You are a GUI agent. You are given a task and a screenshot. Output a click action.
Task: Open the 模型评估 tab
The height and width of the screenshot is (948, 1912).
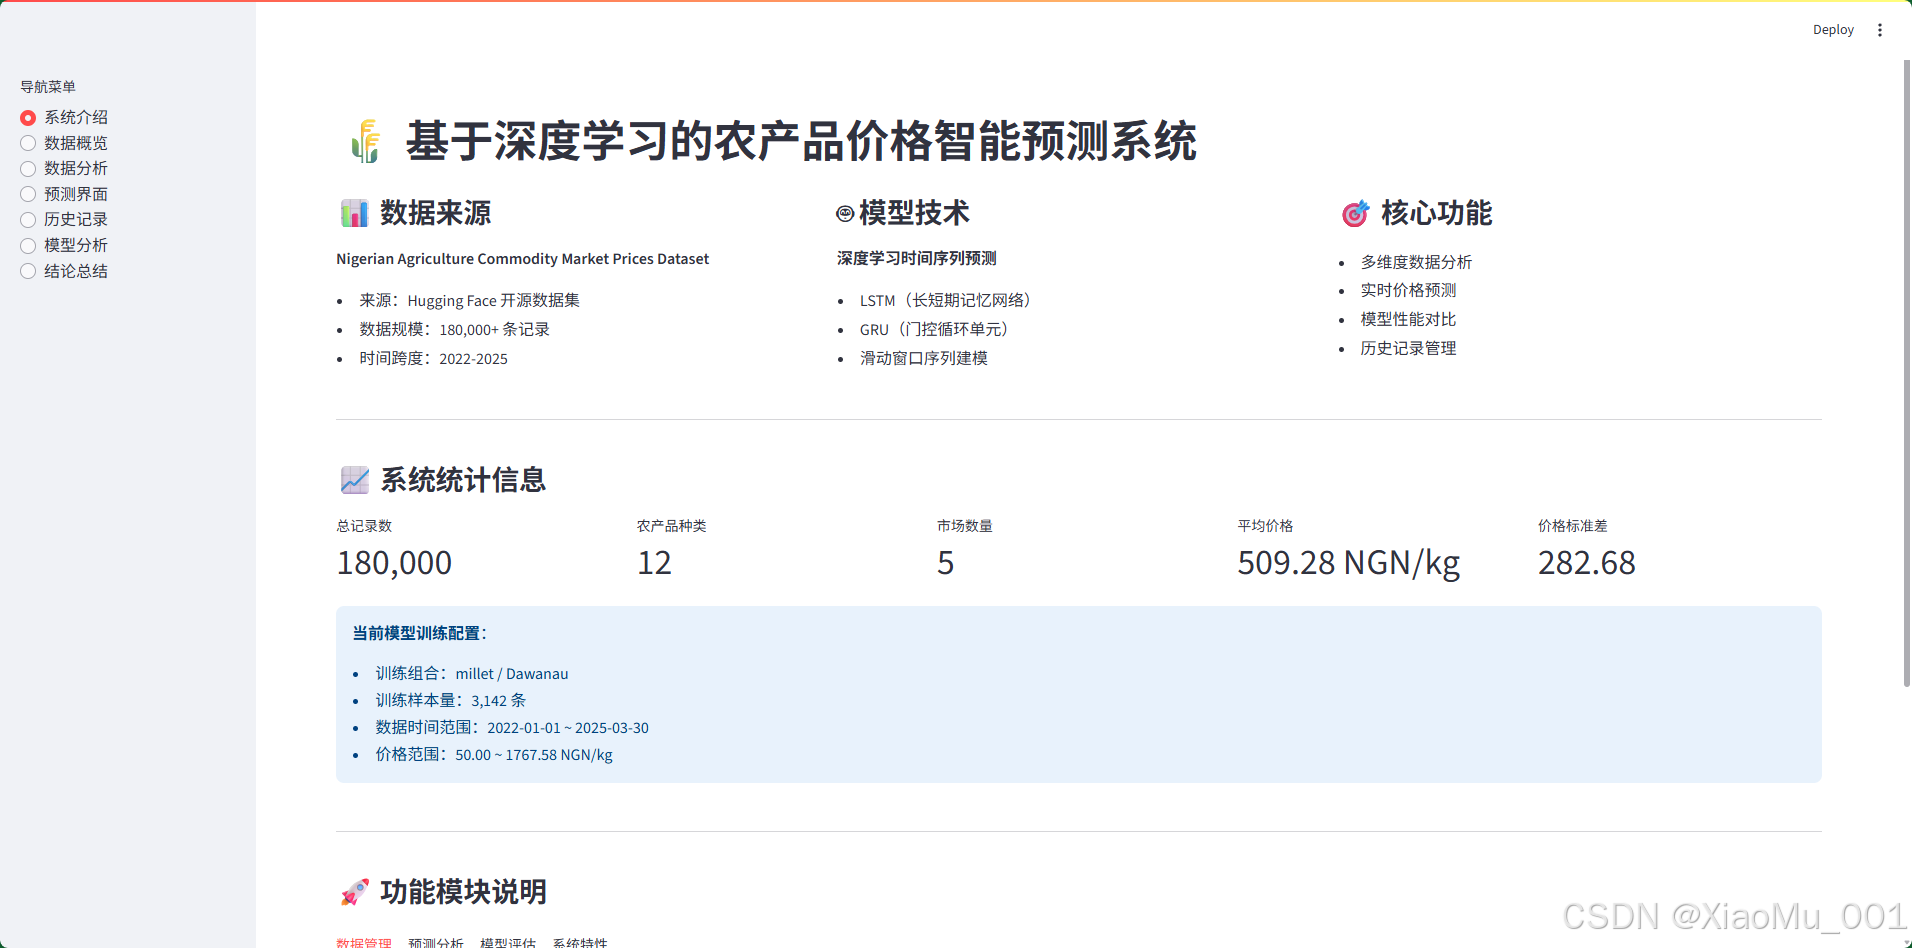tap(508, 942)
